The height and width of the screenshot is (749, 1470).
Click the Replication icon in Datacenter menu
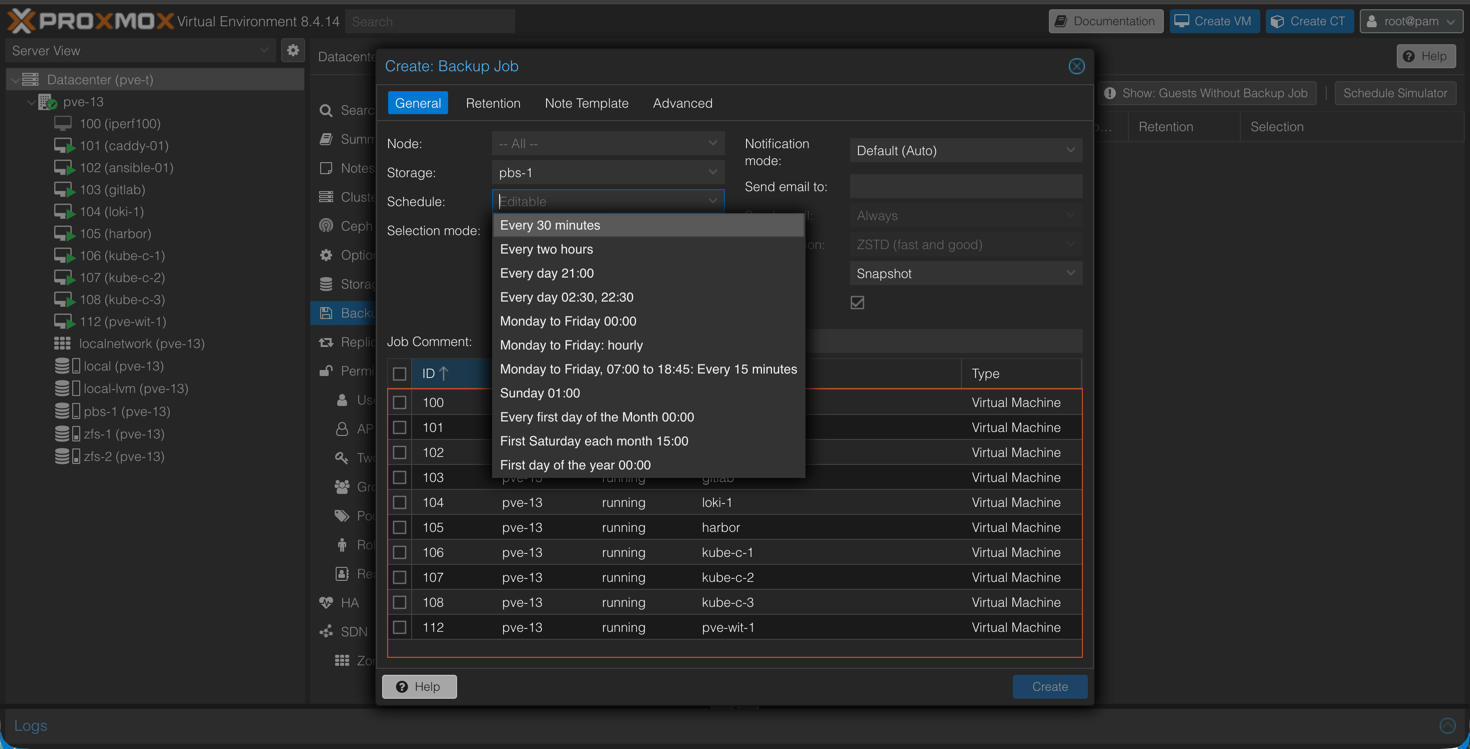(326, 342)
